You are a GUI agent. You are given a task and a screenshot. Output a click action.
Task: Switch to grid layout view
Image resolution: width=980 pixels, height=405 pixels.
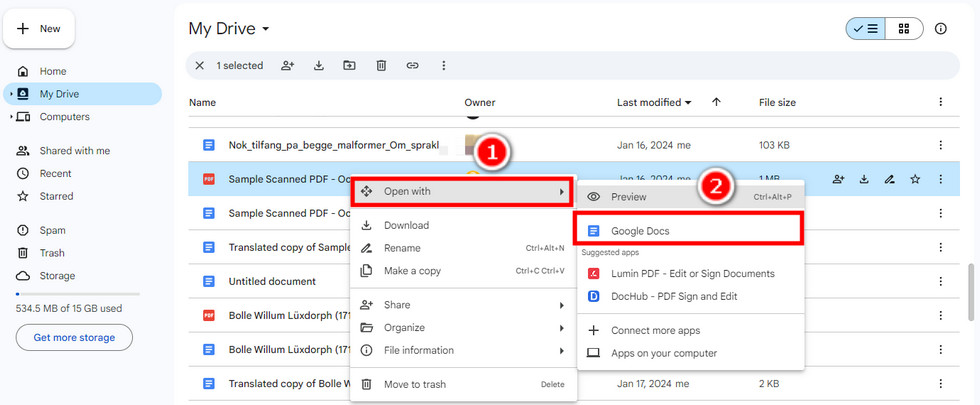(x=904, y=29)
